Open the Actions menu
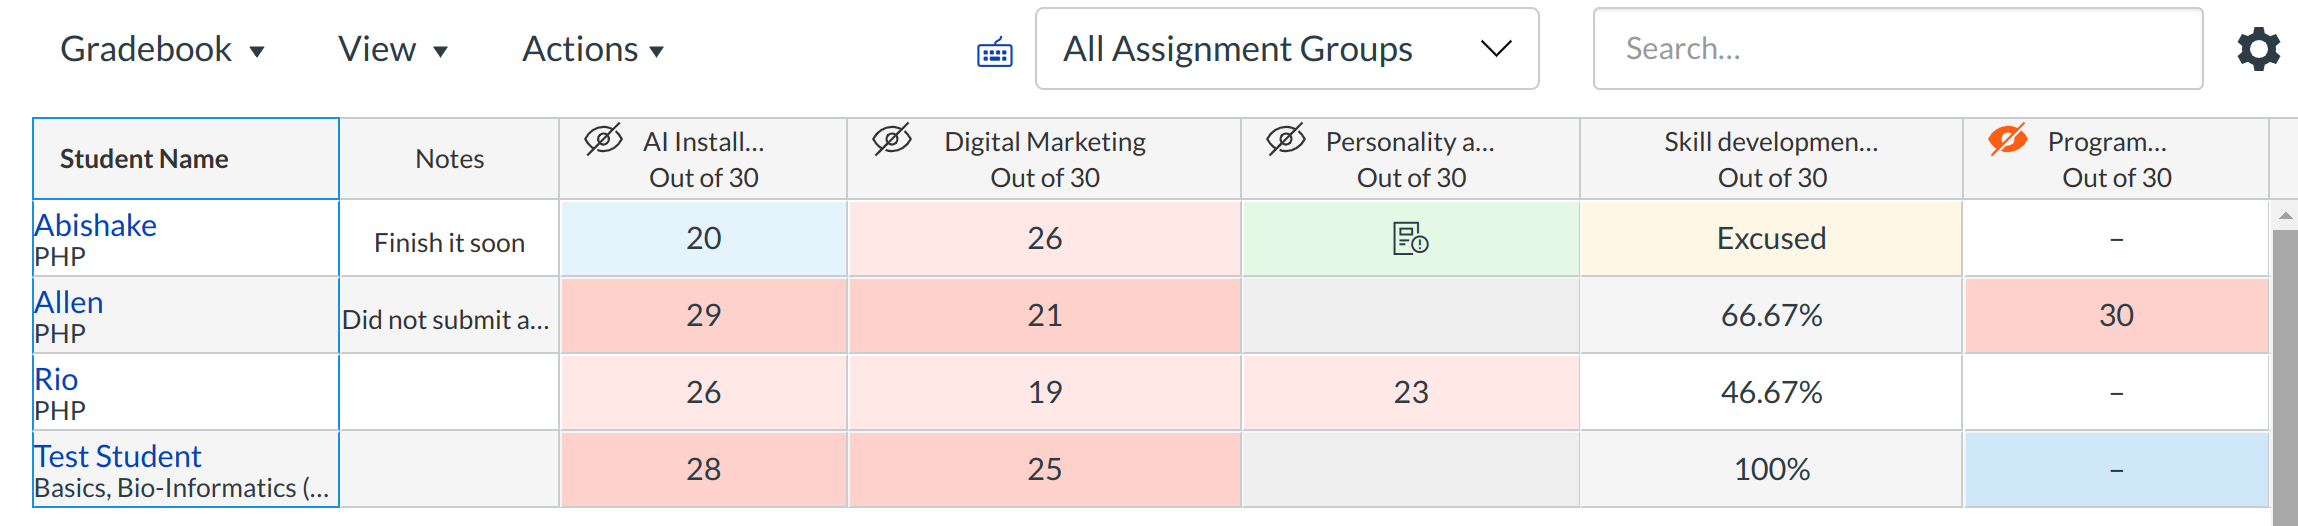 click(x=592, y=49)
